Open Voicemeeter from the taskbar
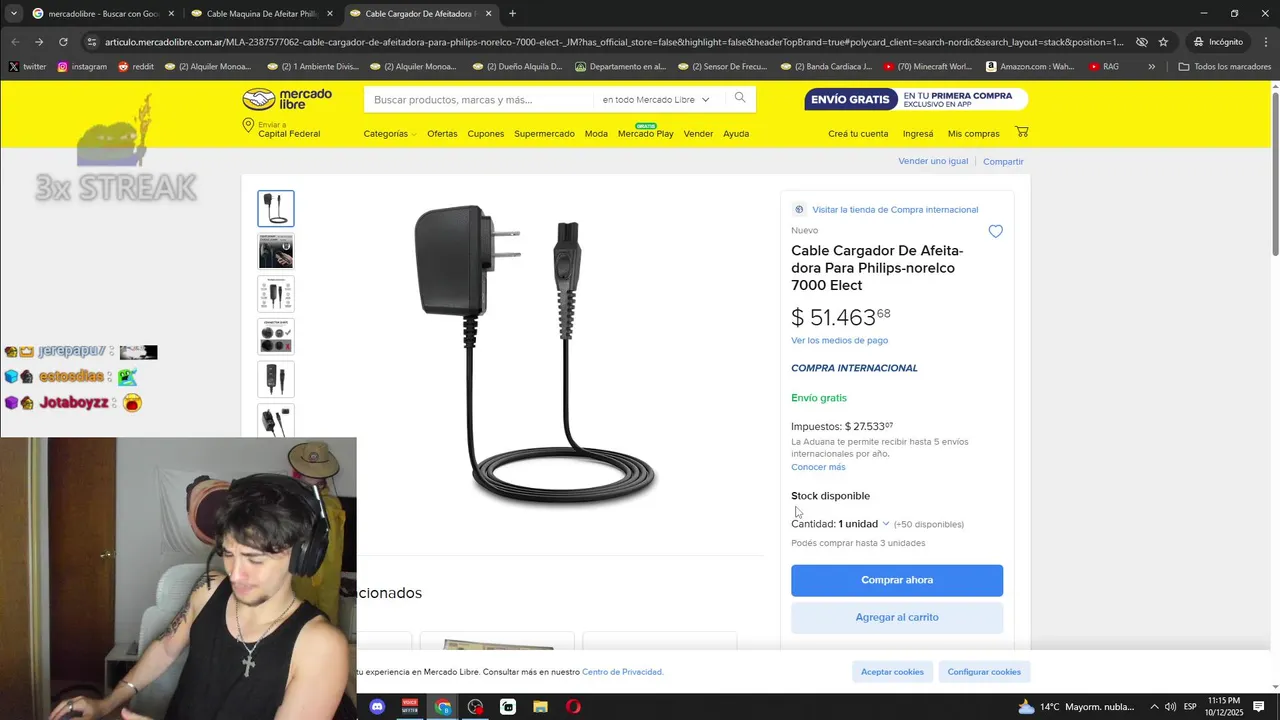This screenshot has width=1280, height=720. tap(410, 707)
